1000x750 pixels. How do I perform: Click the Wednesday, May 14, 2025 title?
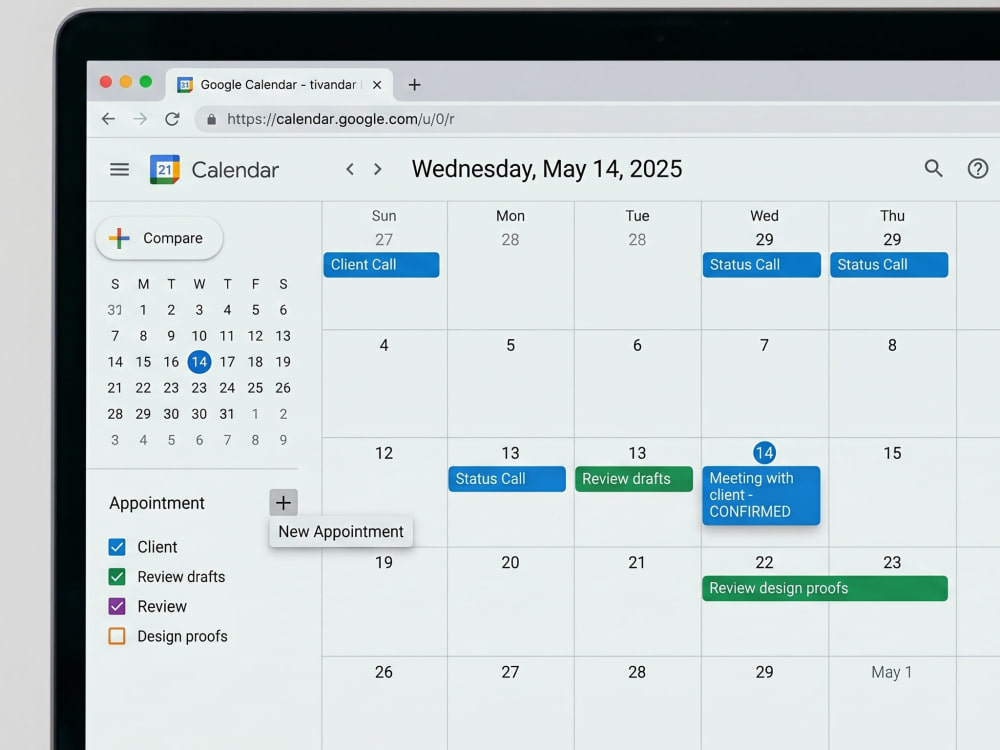[547, 169]
